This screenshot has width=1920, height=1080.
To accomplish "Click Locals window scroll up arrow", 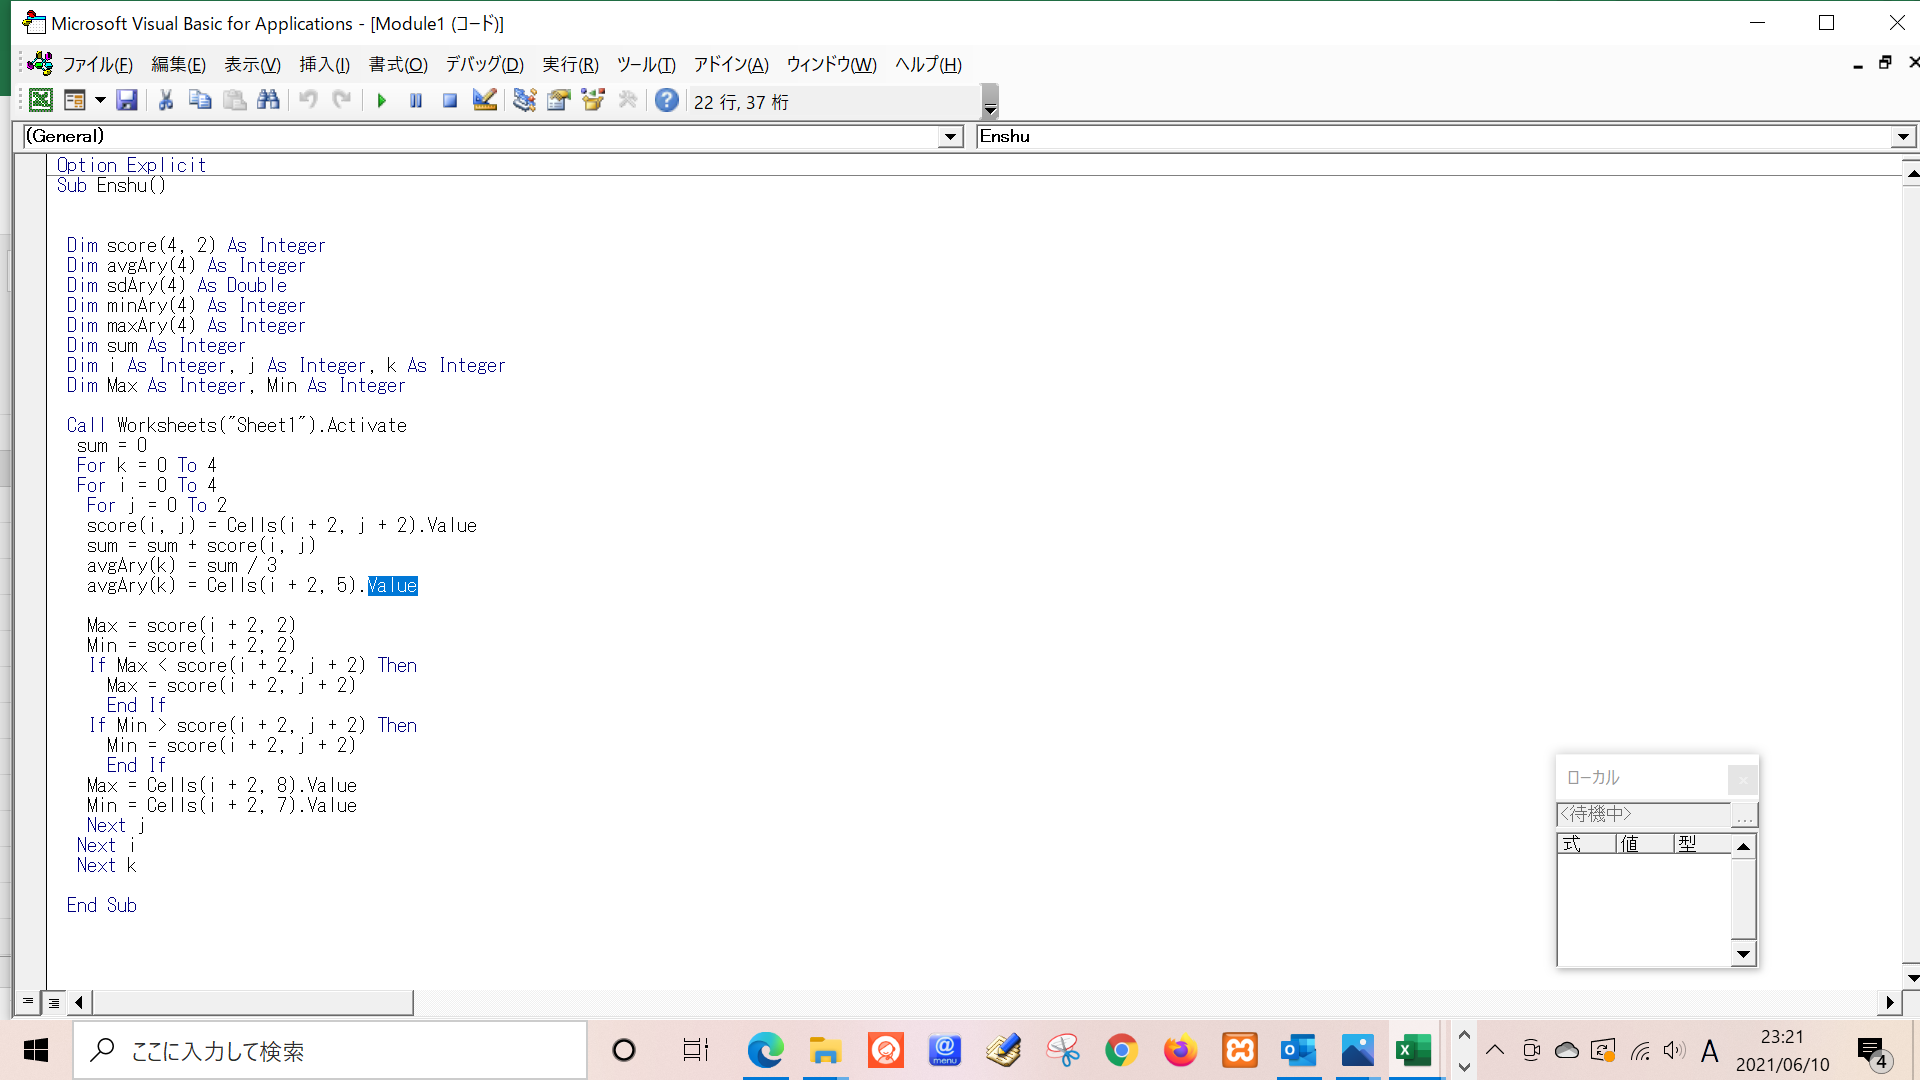I will [x=1743, y=846].
